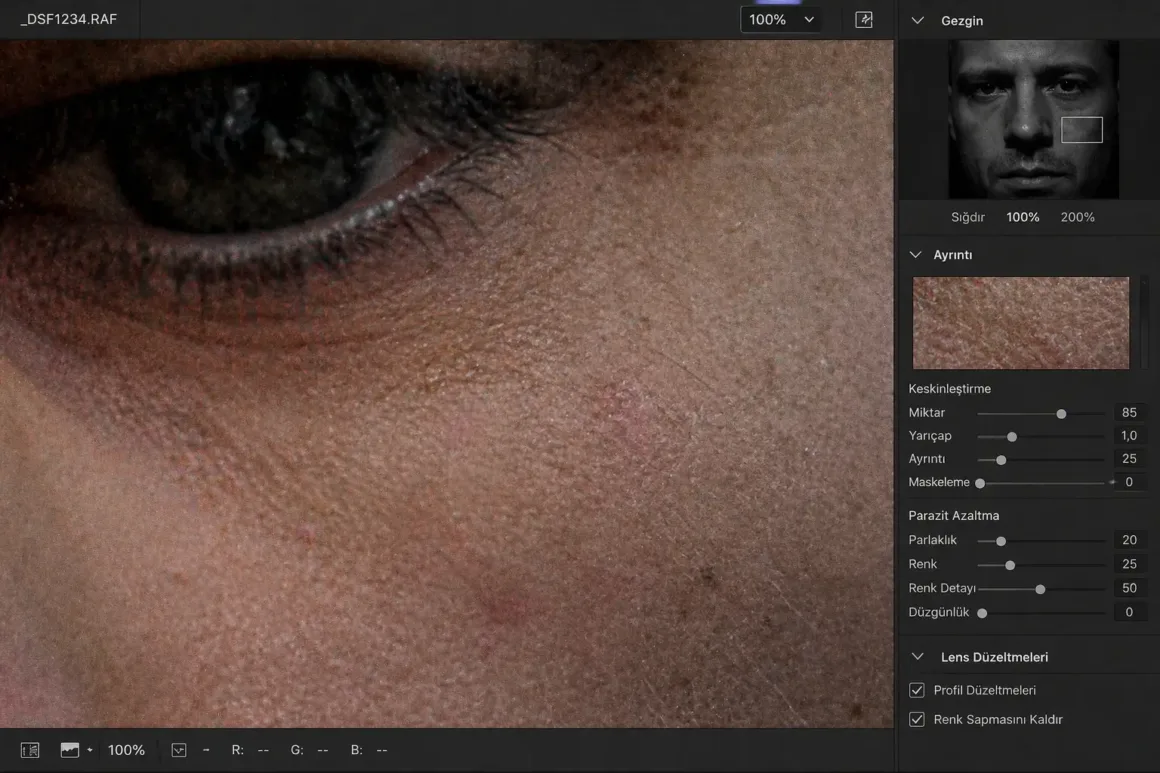Click the filmstrip toggle icon in bottom bar
The height and width of the screenshot is (773, 1160).
point(30,750)
